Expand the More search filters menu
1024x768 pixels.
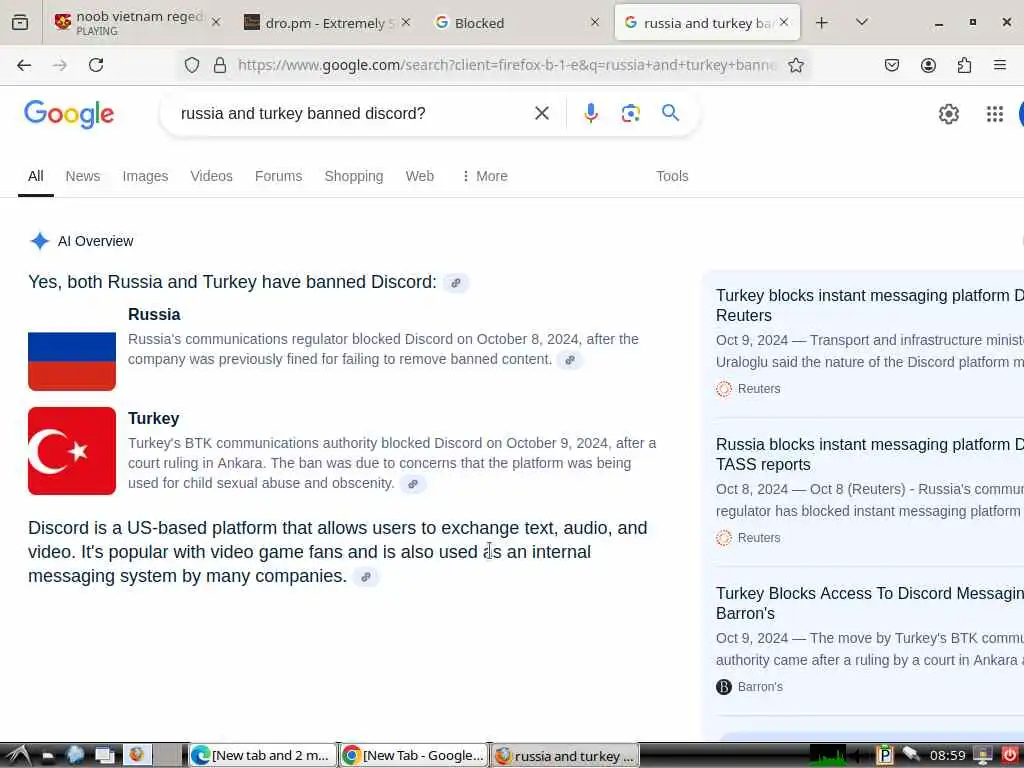485,176
